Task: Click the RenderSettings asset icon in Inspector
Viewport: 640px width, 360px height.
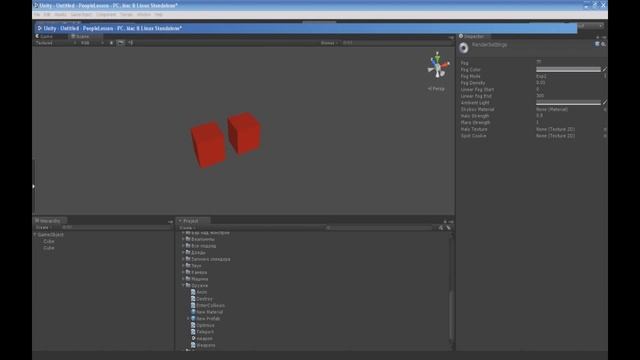Action: (464, 48)
